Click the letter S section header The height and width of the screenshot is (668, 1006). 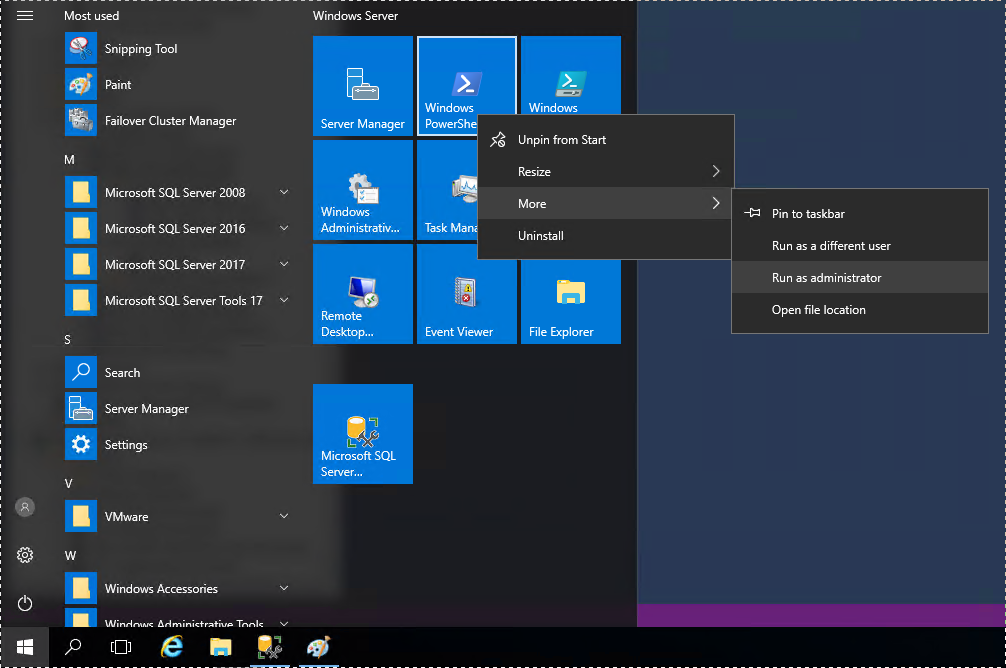(x=67, y=339)
